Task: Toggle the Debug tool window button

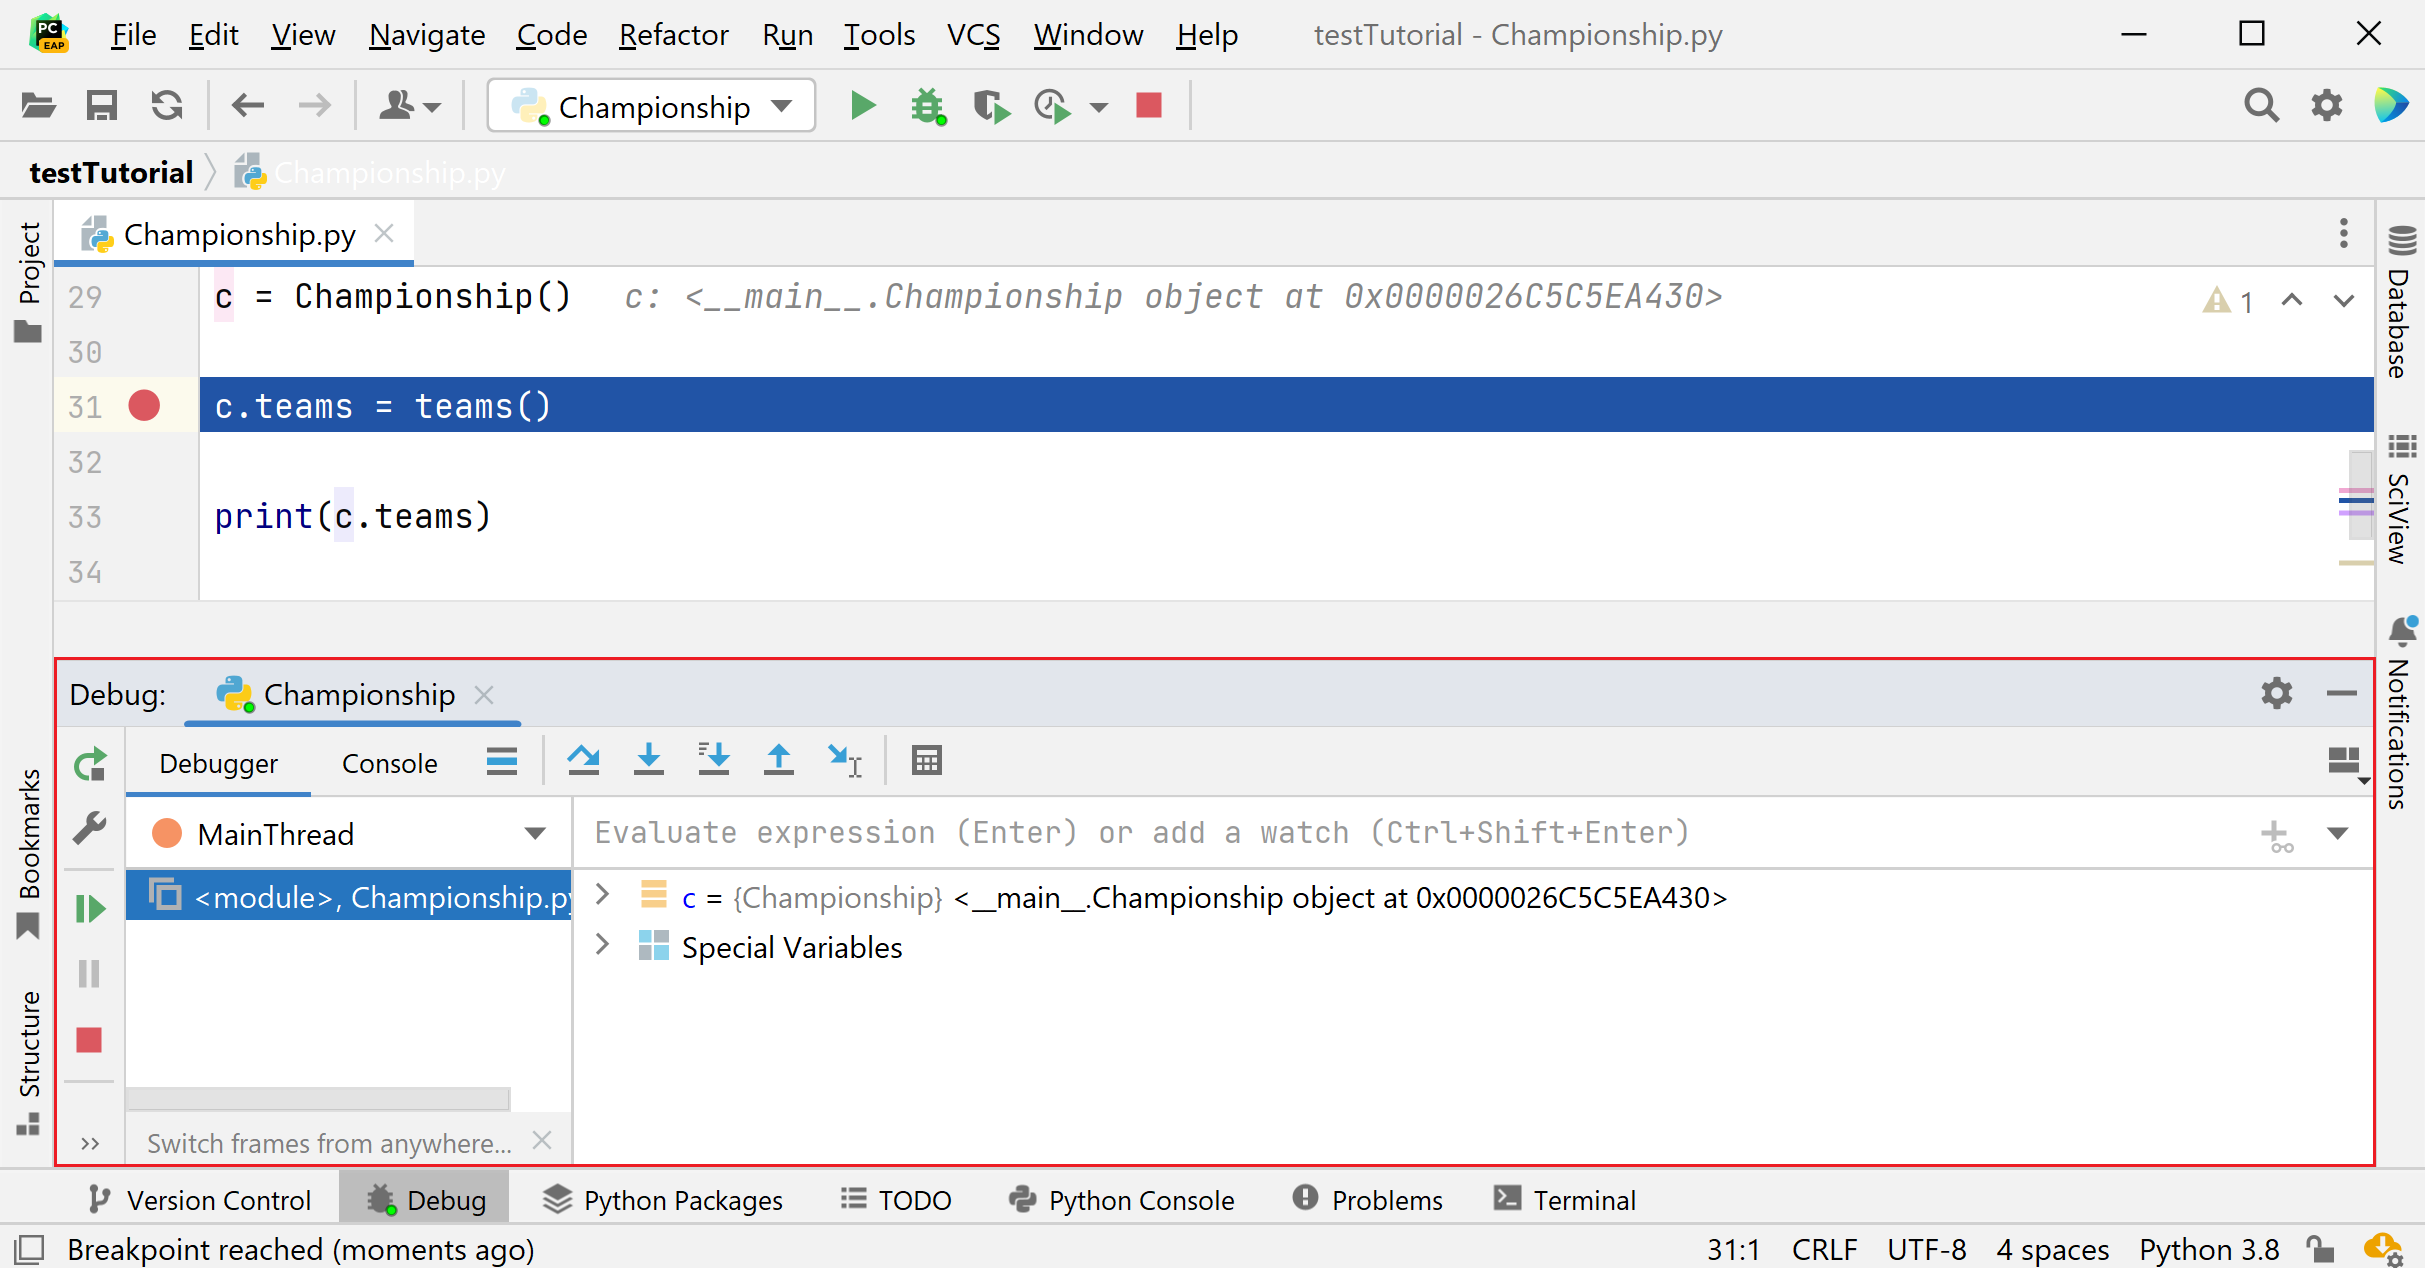Action: 425,1199
